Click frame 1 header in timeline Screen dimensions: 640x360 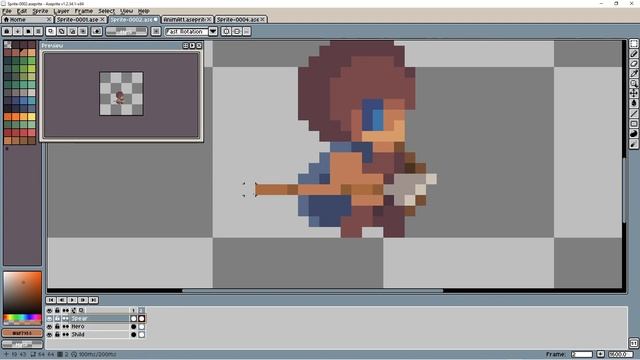tap(133, 311)
